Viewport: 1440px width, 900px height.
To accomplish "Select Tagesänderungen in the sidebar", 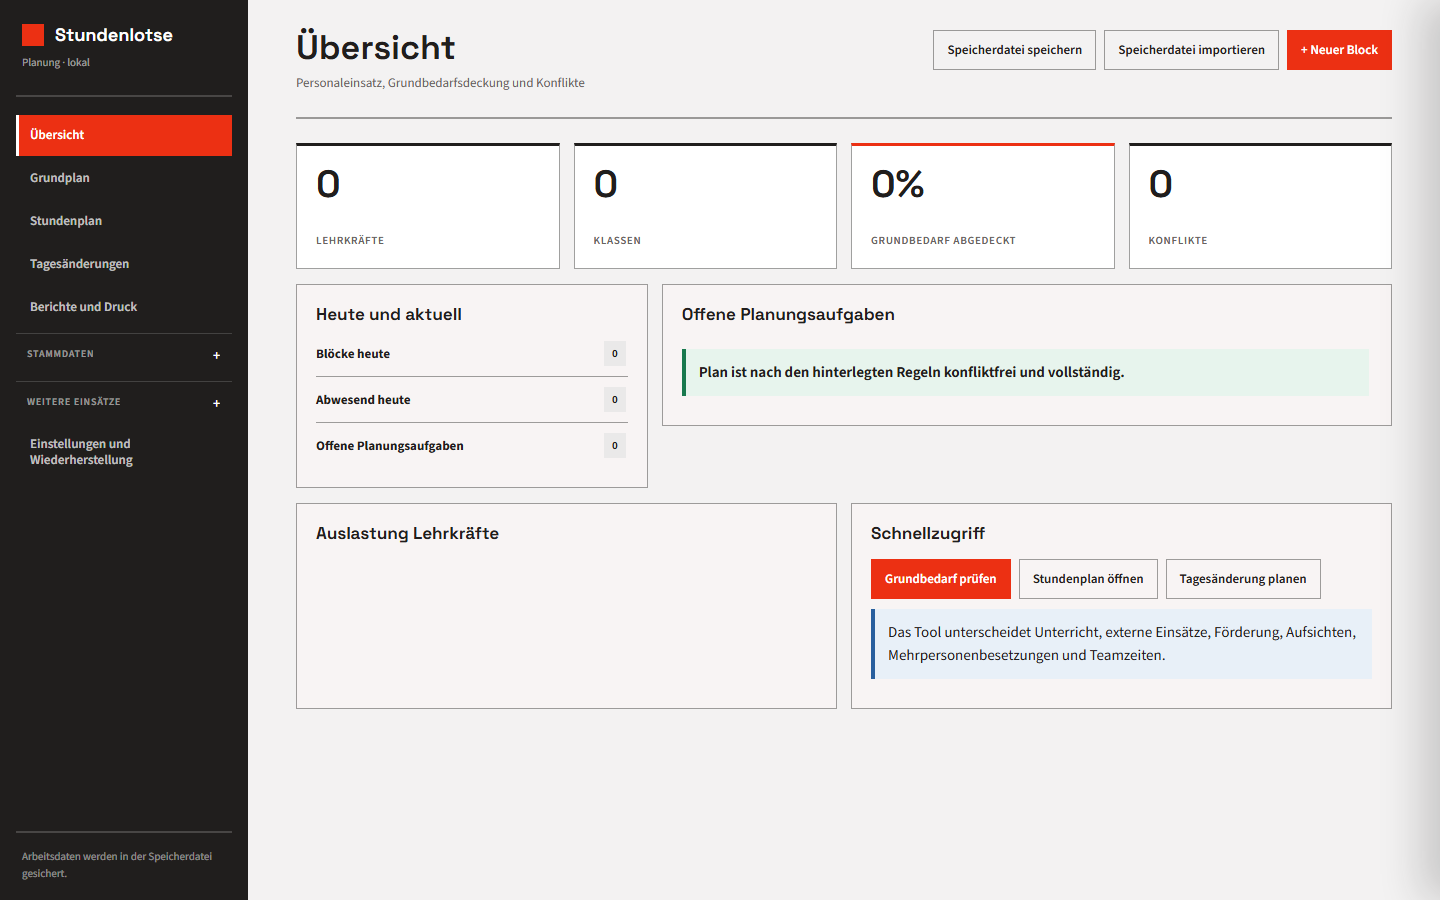I will [x=124, y=264].
